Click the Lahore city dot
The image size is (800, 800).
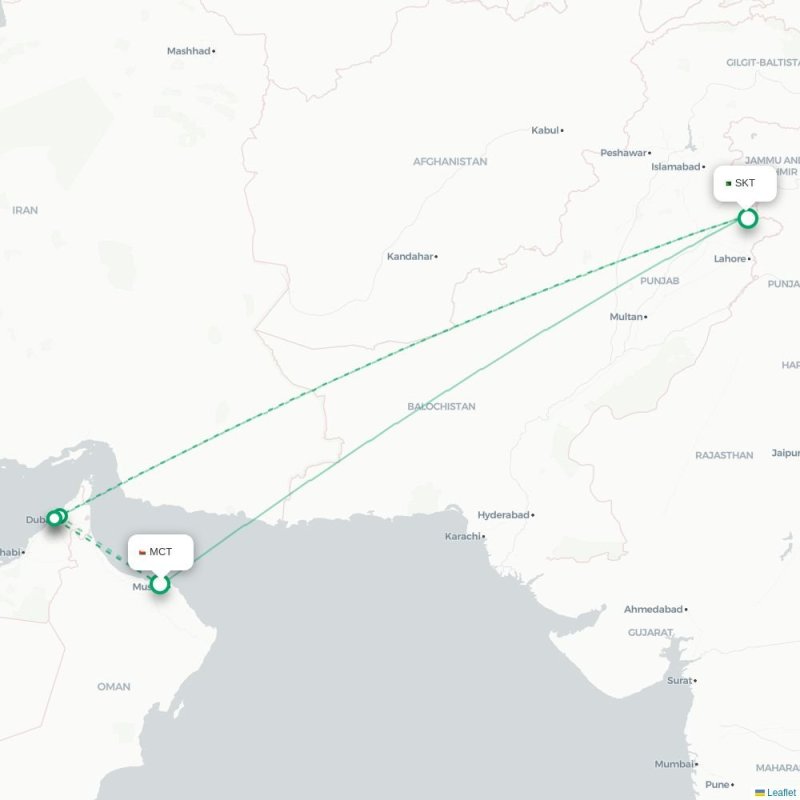749,259
